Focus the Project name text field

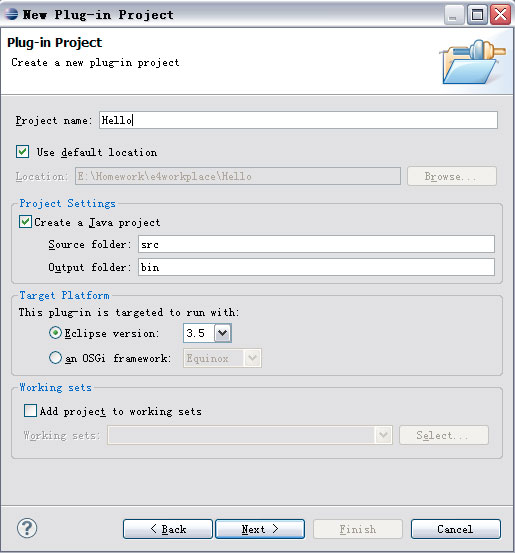(298, 120)
